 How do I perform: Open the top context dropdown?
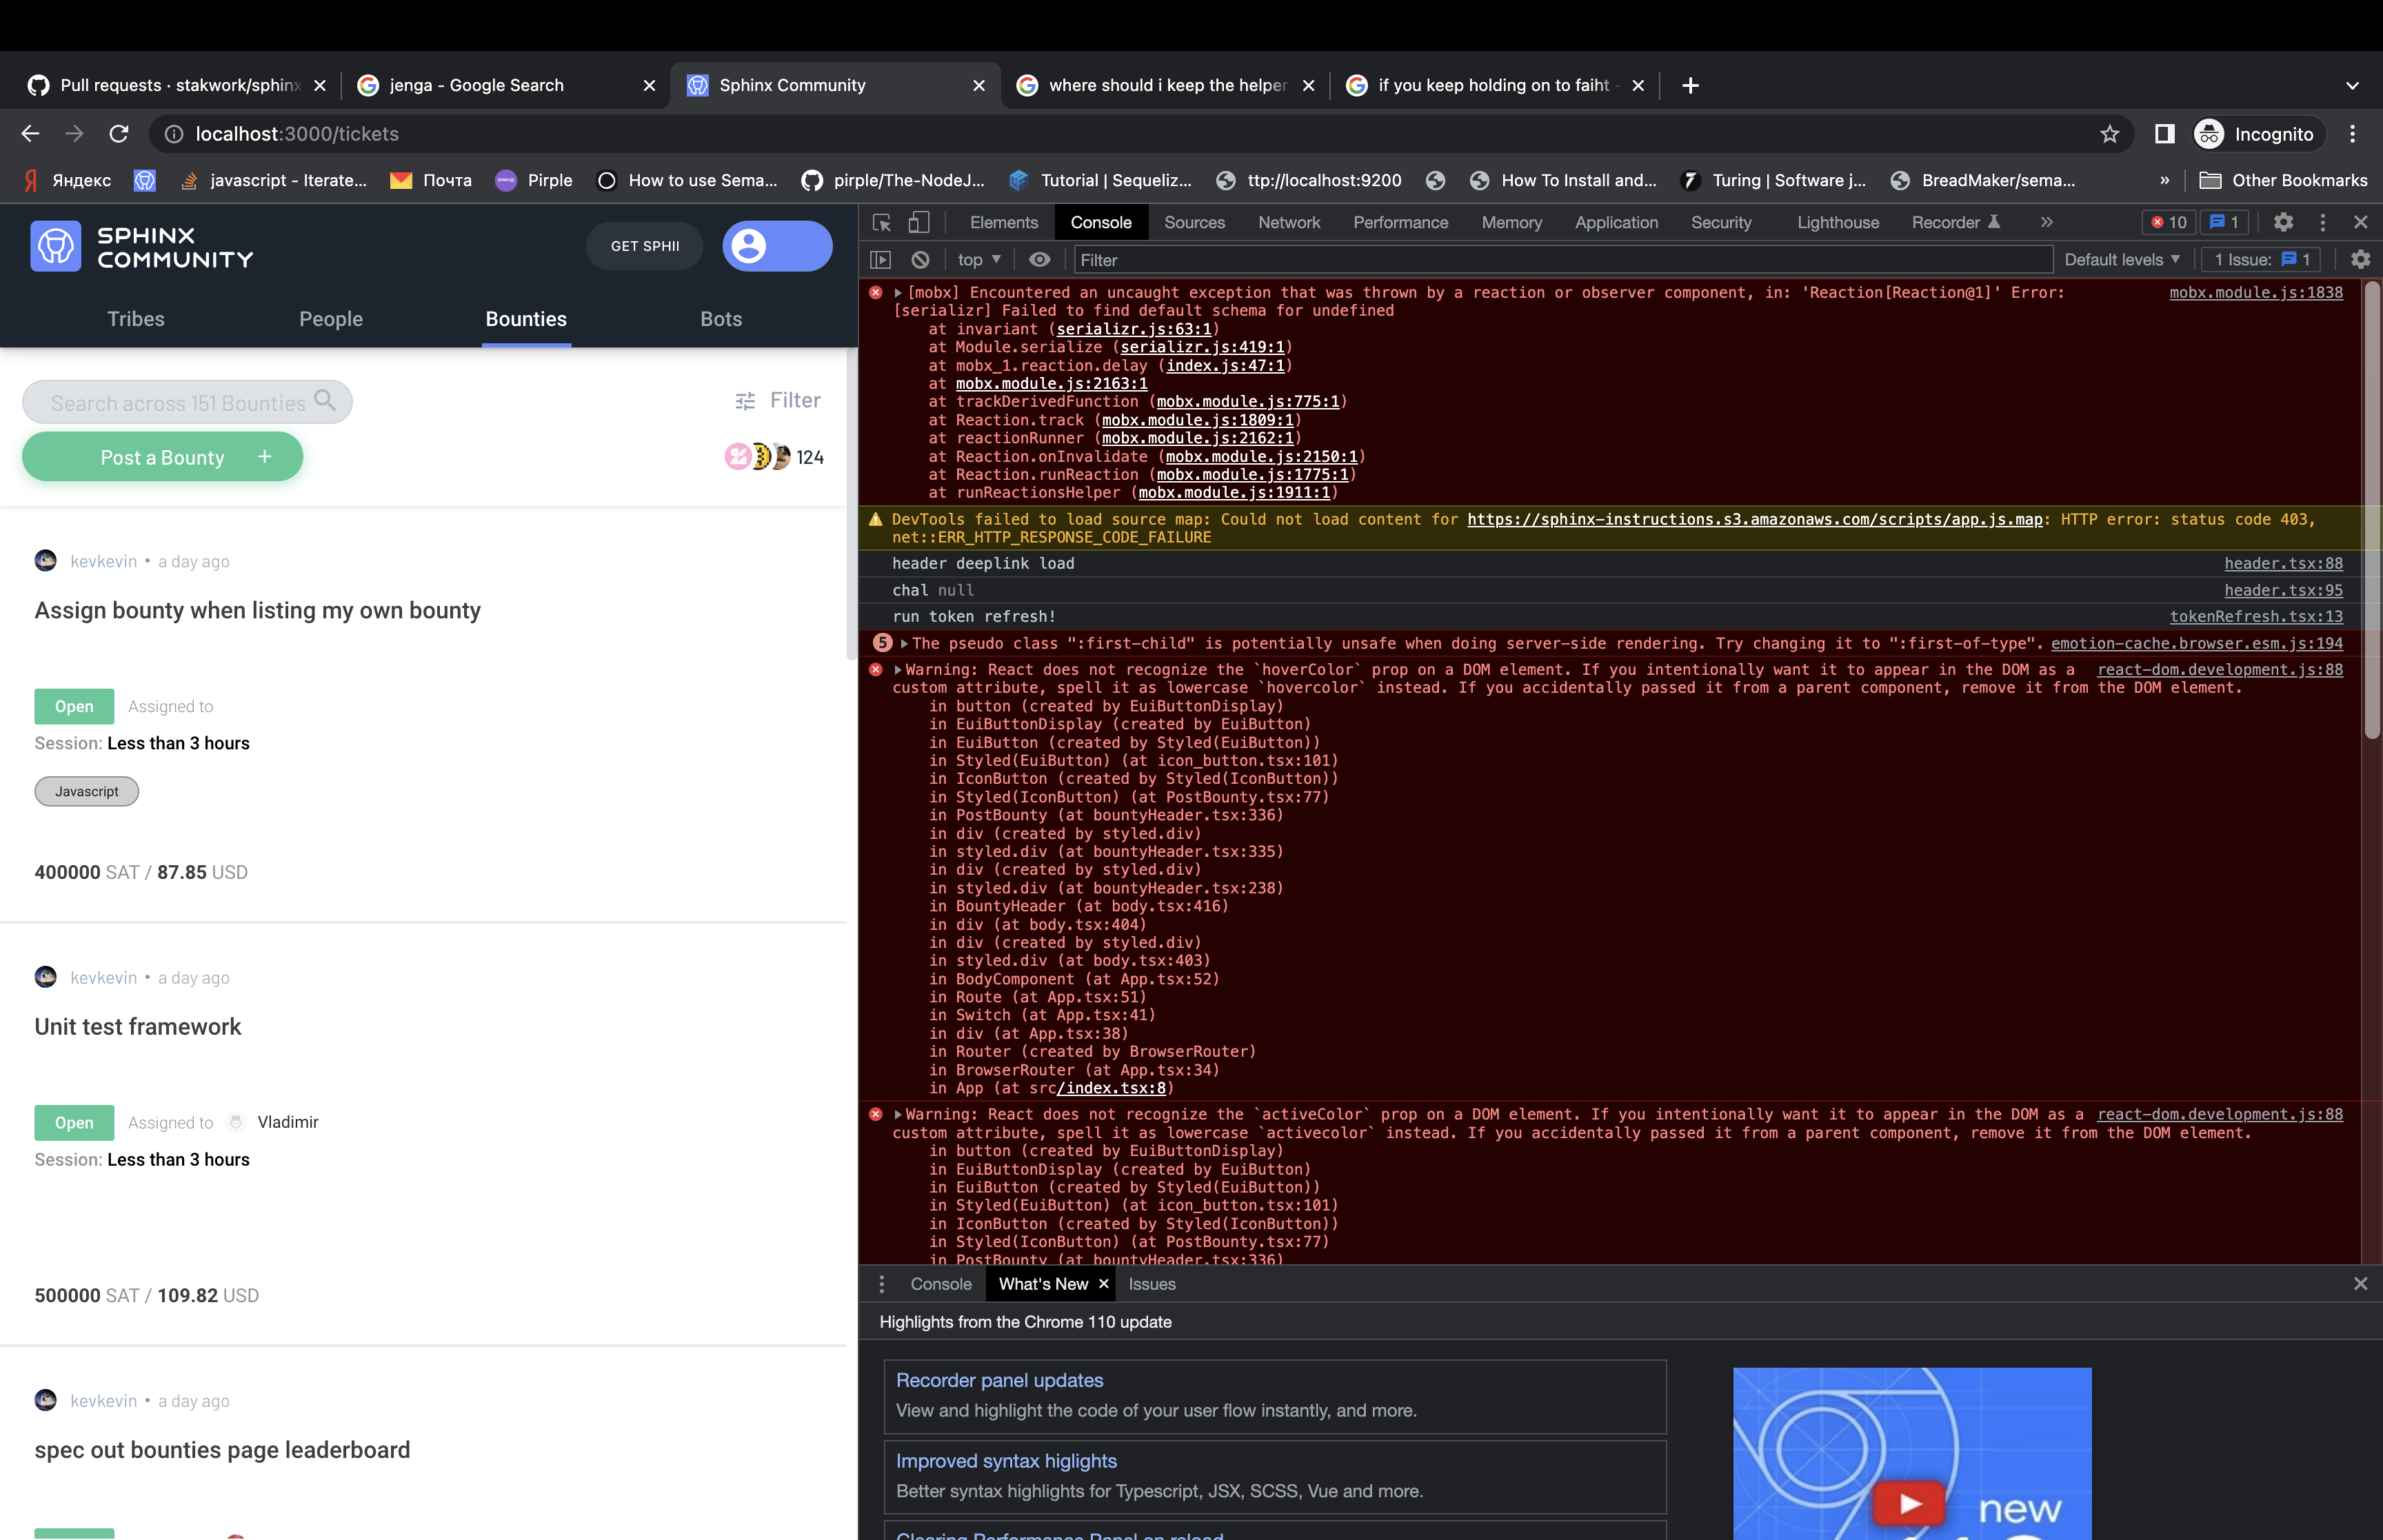coord(978,260)
